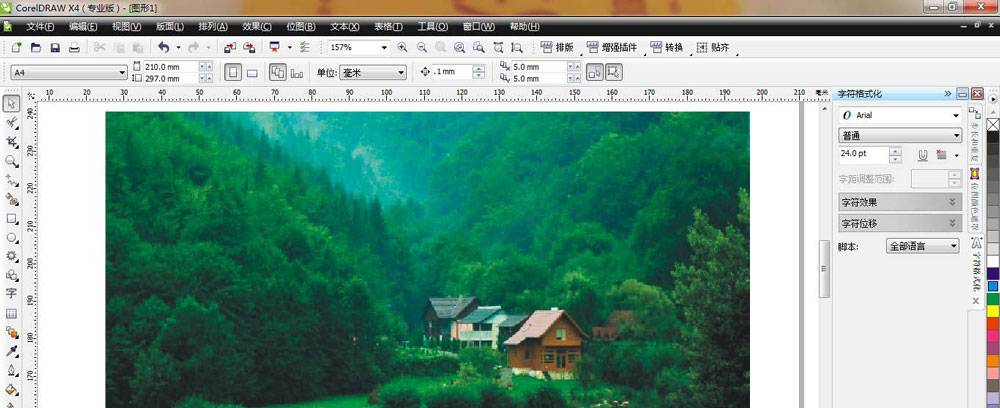
Task: Pick the red swatch in the color palette
Action: click(x=992, y=326)
